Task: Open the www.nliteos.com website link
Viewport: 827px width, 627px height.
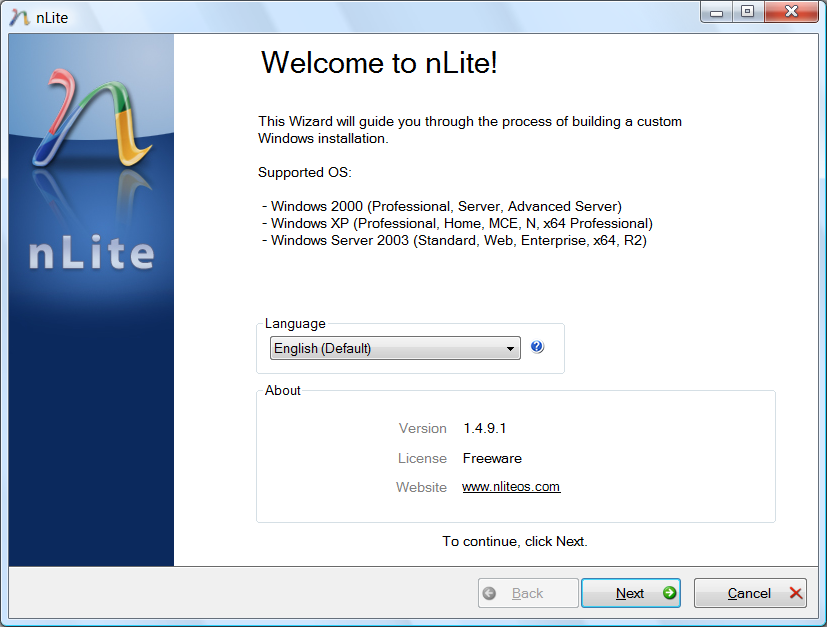Action: 511,487
